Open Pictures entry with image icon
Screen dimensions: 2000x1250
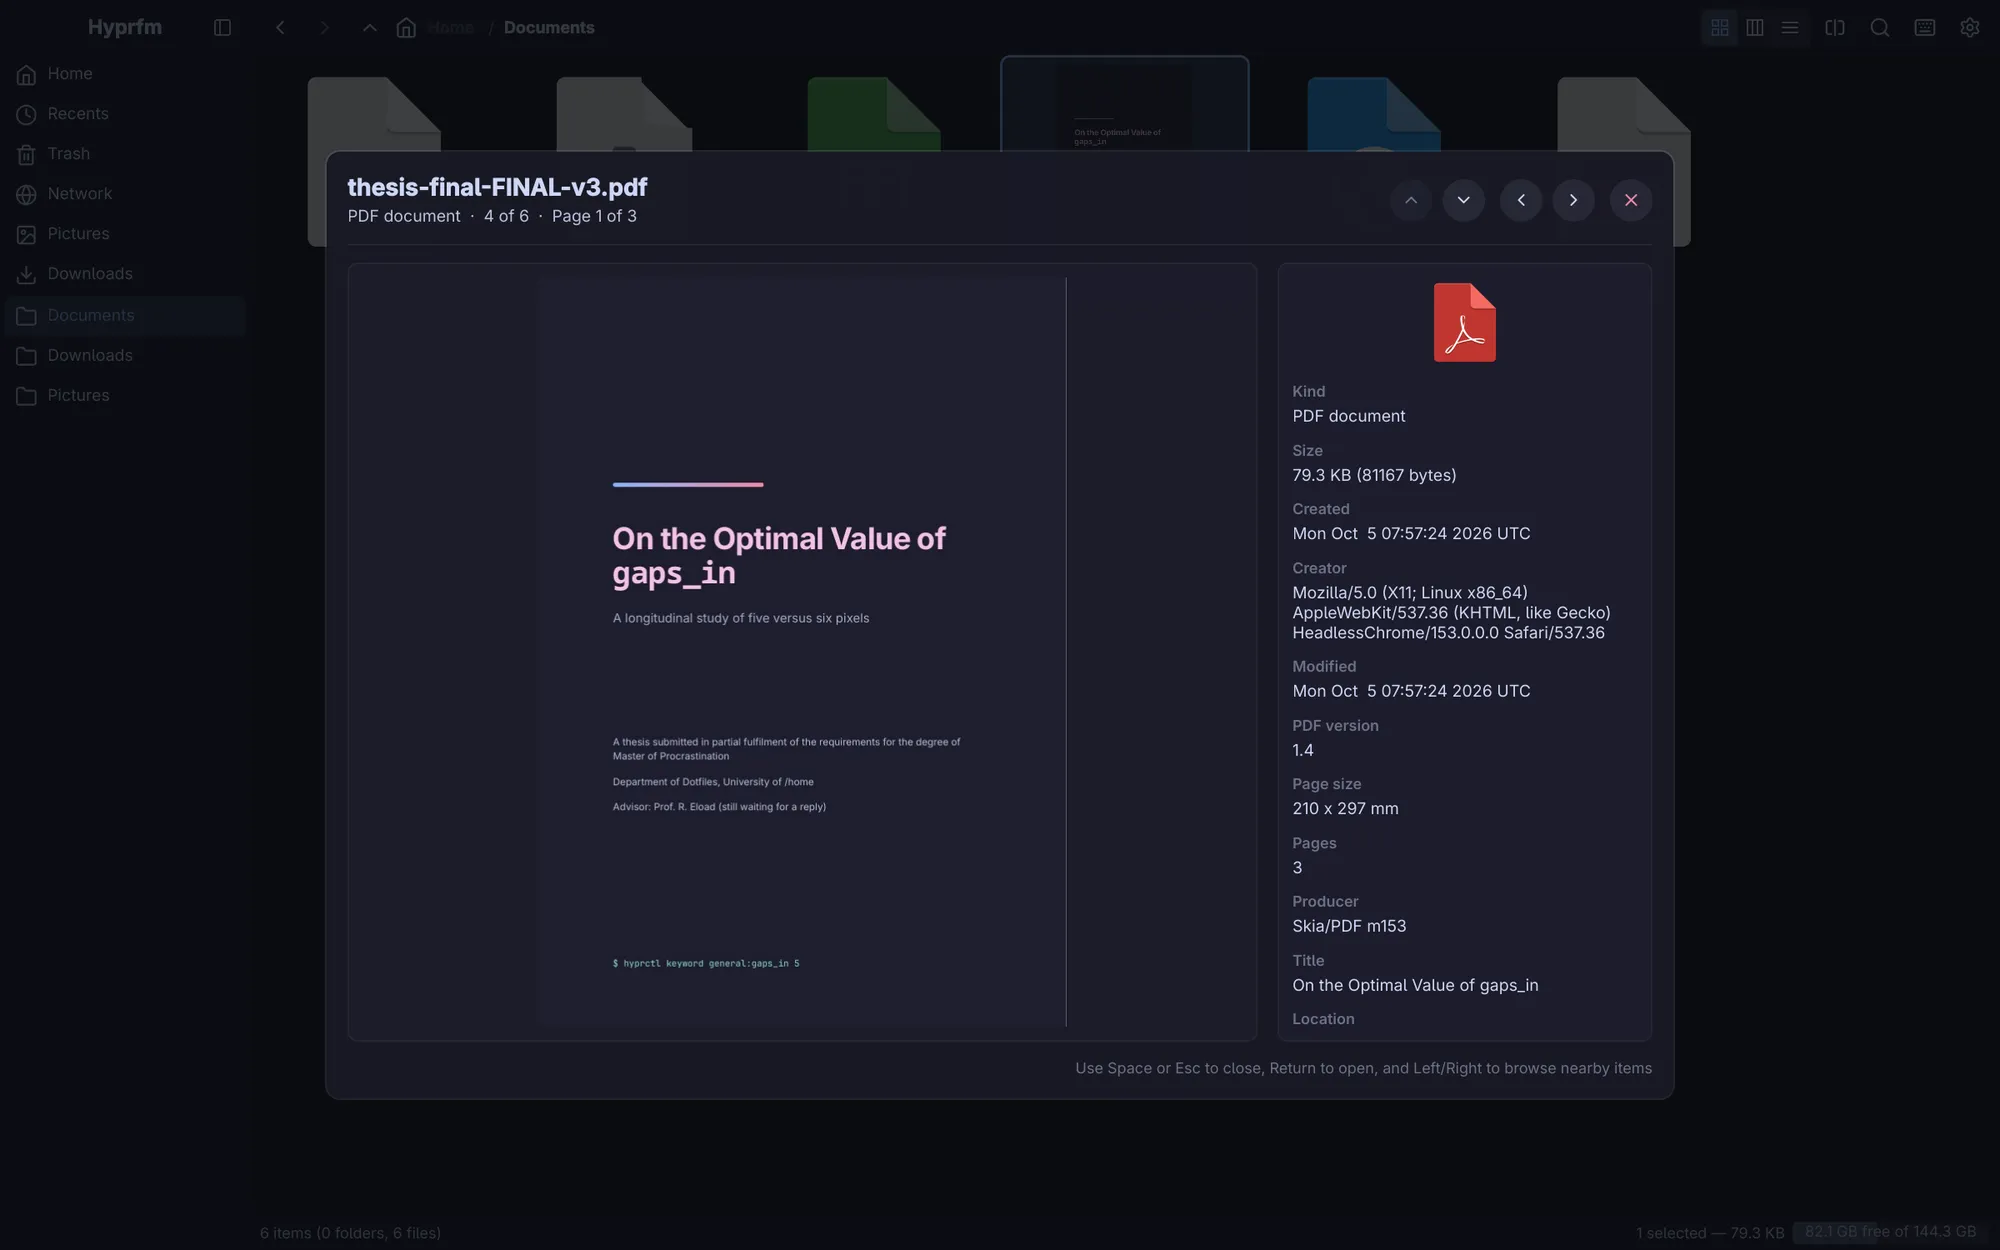(x=125, y=234)
